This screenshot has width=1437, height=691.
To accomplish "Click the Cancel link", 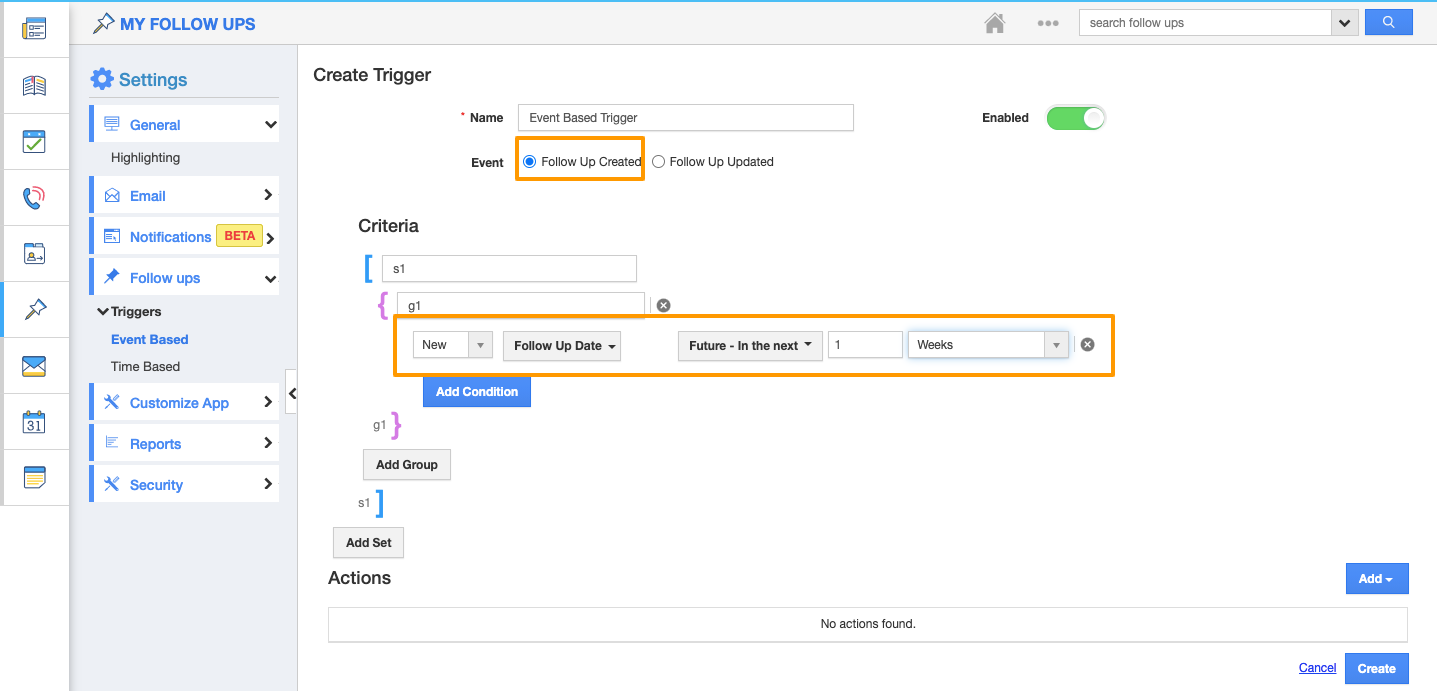I will [x=1317, y=668].
